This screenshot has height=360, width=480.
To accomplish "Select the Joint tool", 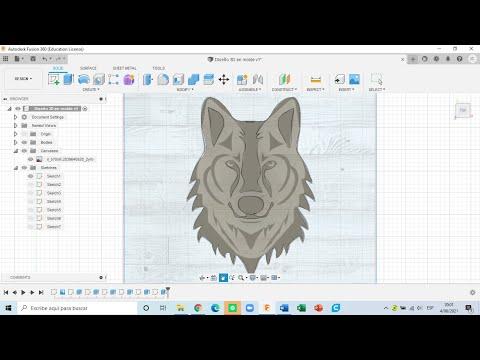I will 258,79.
